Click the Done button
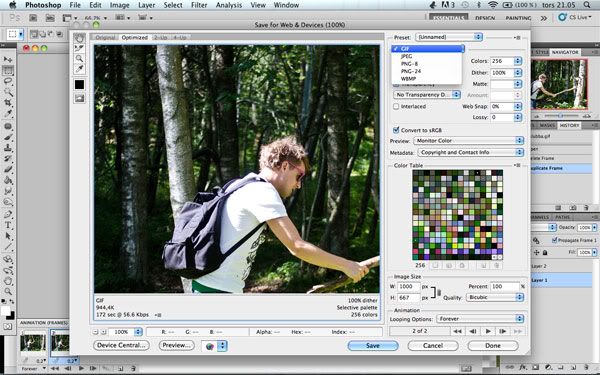600x375 pixels. [x=493, y=346]
